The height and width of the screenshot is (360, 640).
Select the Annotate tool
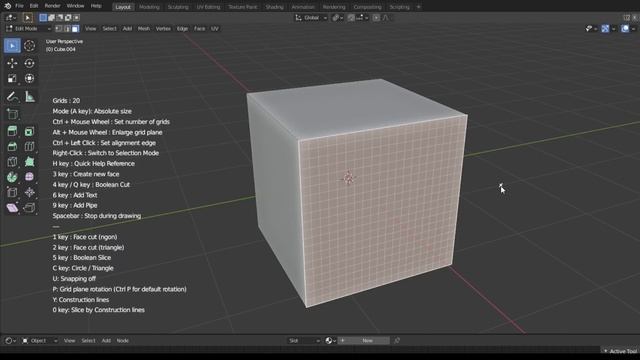click(x=12, y=97)
